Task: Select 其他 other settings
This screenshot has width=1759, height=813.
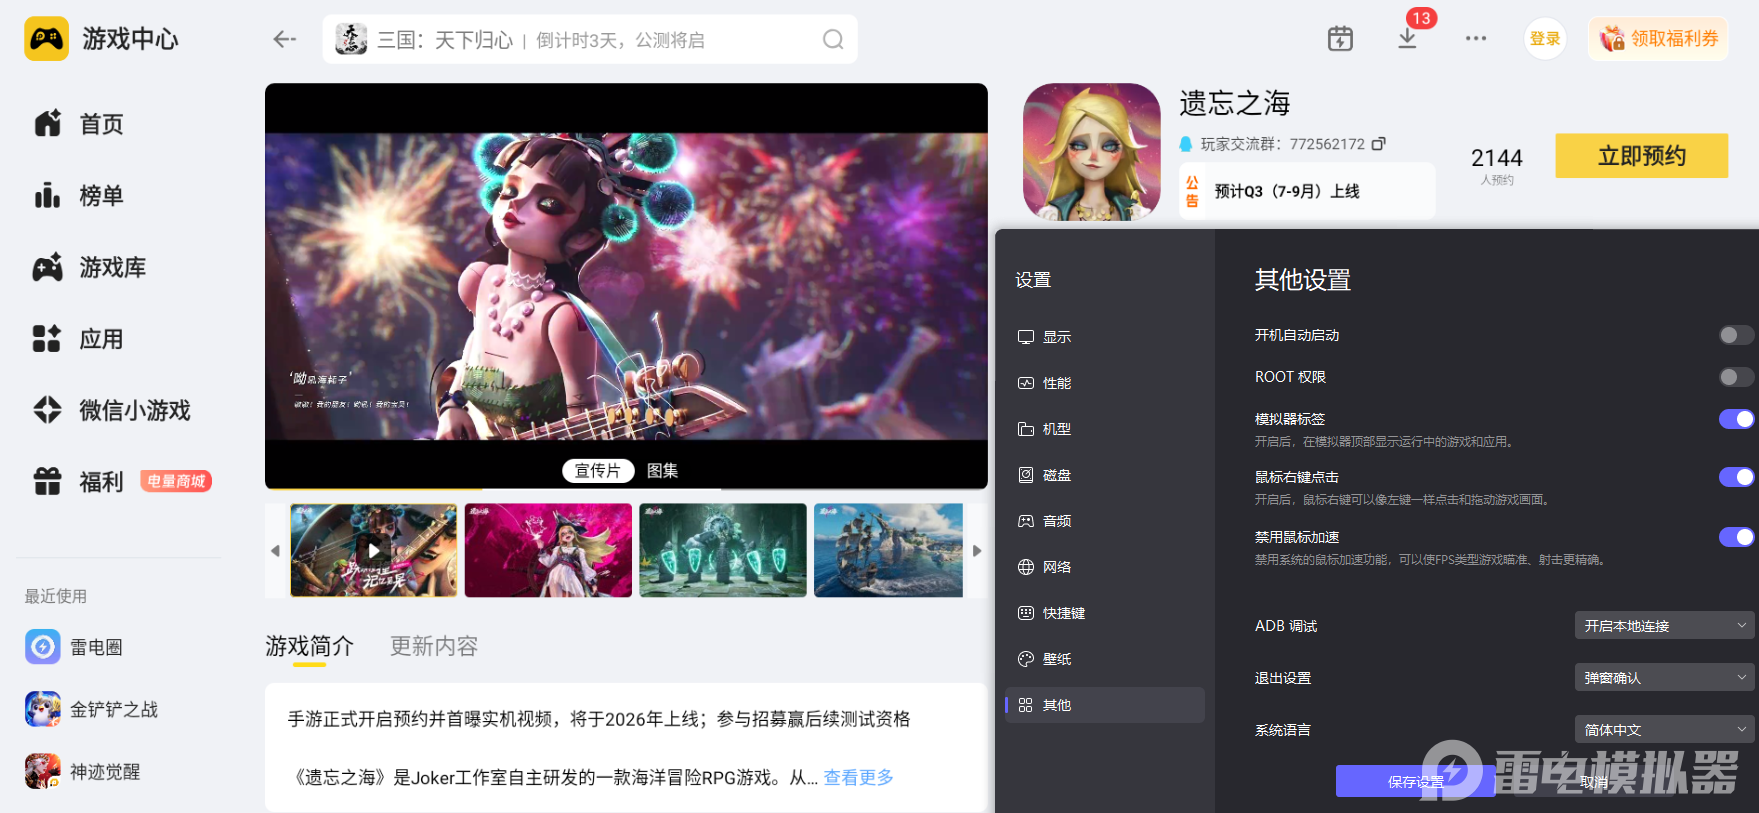Action: pyautogui.click(x=1104, y=705)
